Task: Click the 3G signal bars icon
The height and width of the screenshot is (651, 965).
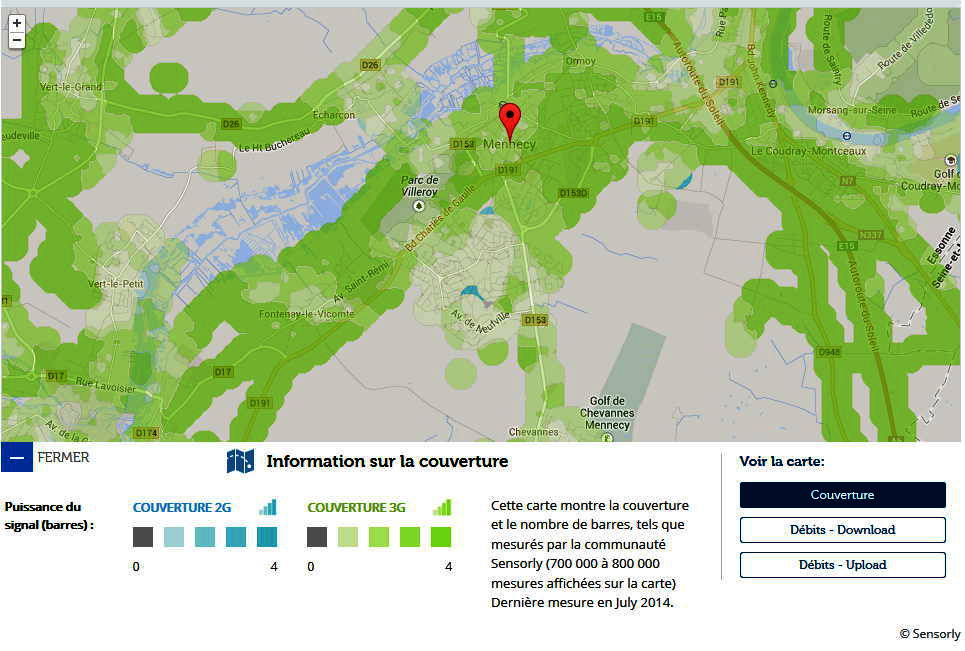Action: click(x=442, y=507)
